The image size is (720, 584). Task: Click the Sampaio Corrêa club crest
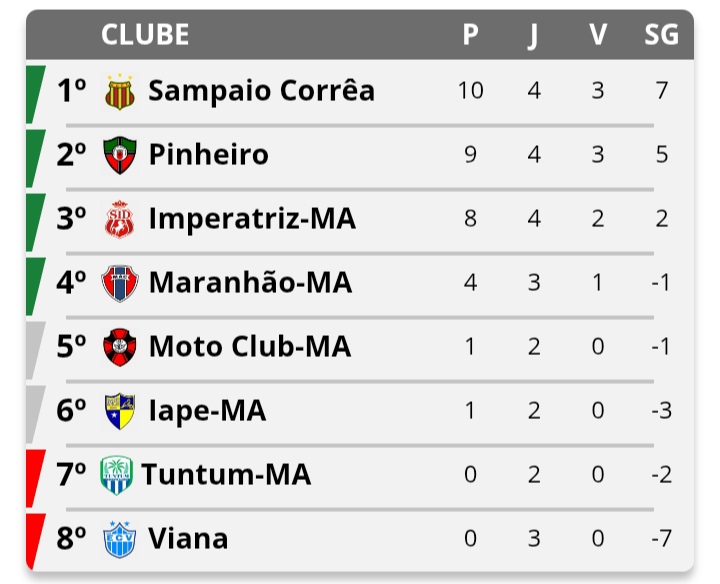119,91
